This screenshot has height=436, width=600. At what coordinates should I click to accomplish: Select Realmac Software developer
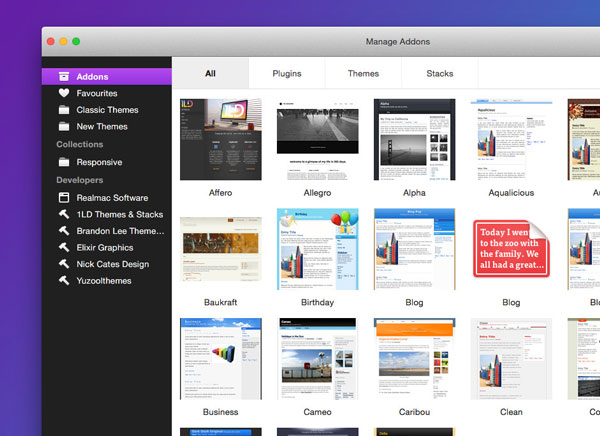click(107, 198)
